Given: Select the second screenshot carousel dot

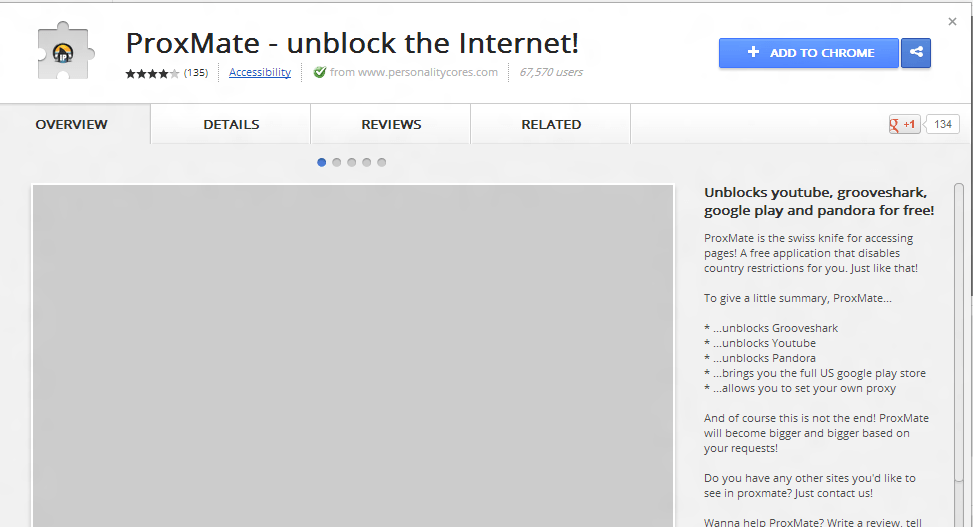Looking at the screenshot, I should (x=336, y=163).
